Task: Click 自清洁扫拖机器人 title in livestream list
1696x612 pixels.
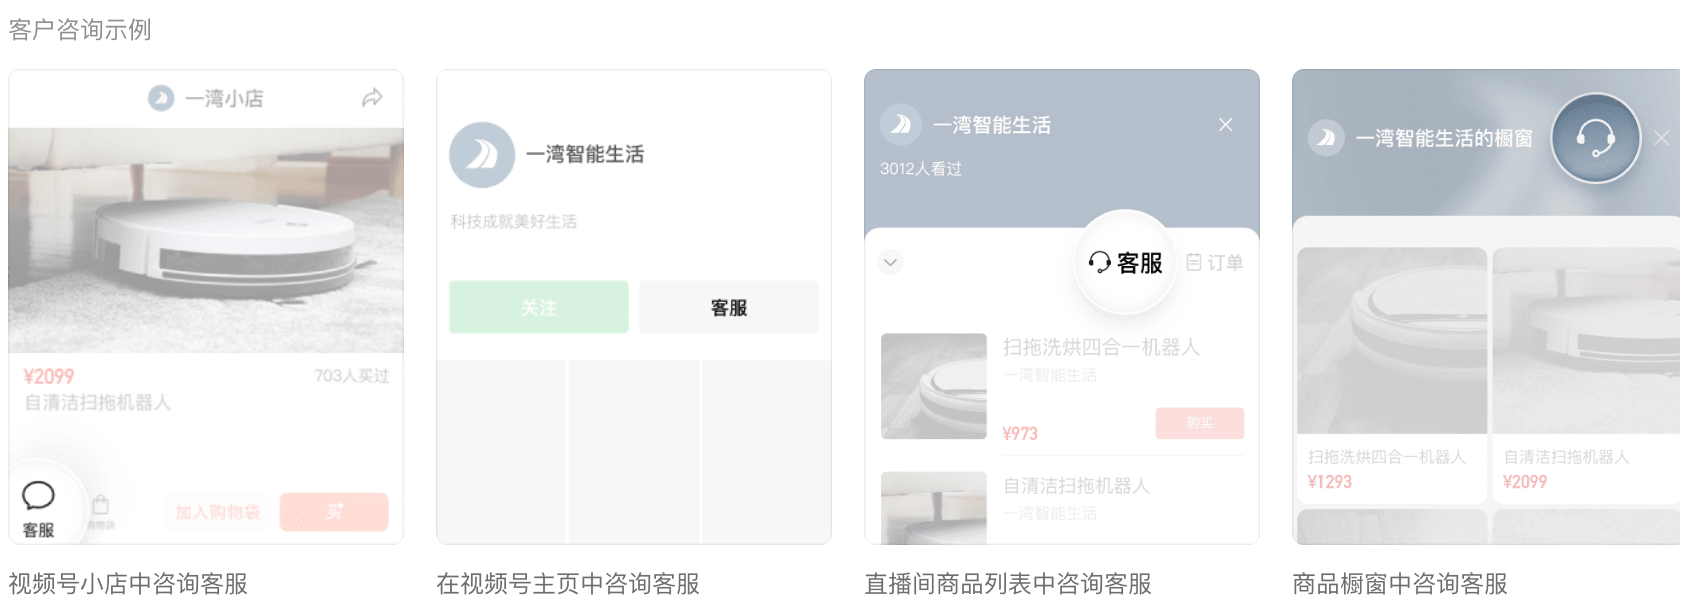Action: click(1076, 486)
